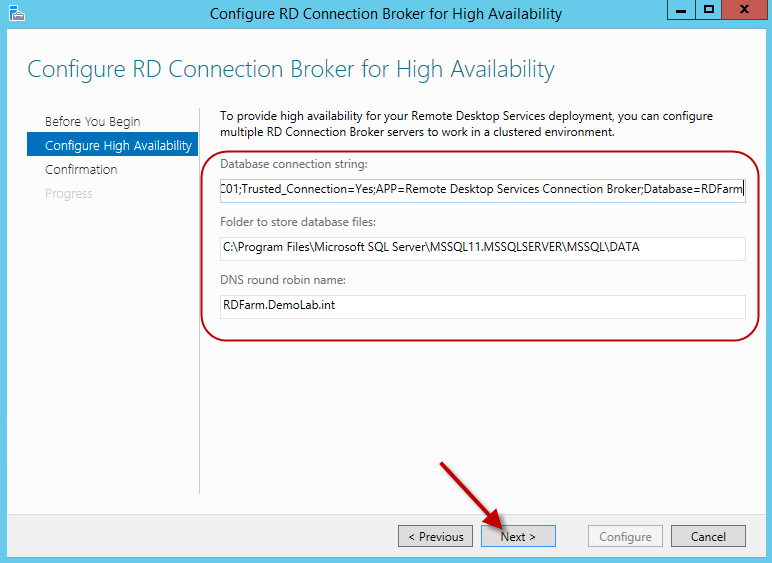Focus the folder to store database files field
The image size is (772, 563).
coord(483,247)
